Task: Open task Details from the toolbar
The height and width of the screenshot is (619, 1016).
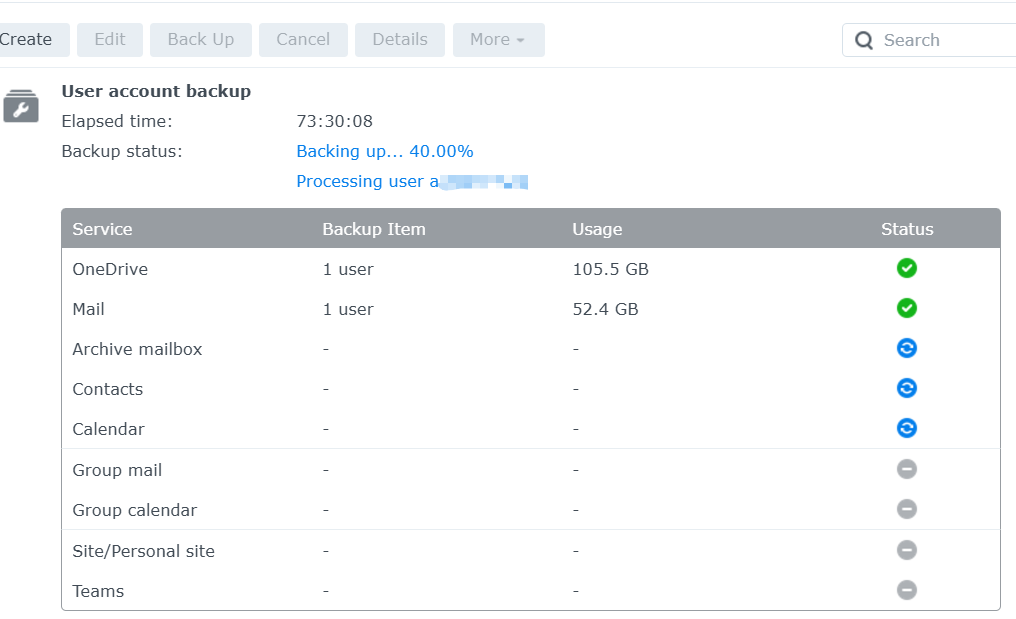Action: [x=400, y=40]
